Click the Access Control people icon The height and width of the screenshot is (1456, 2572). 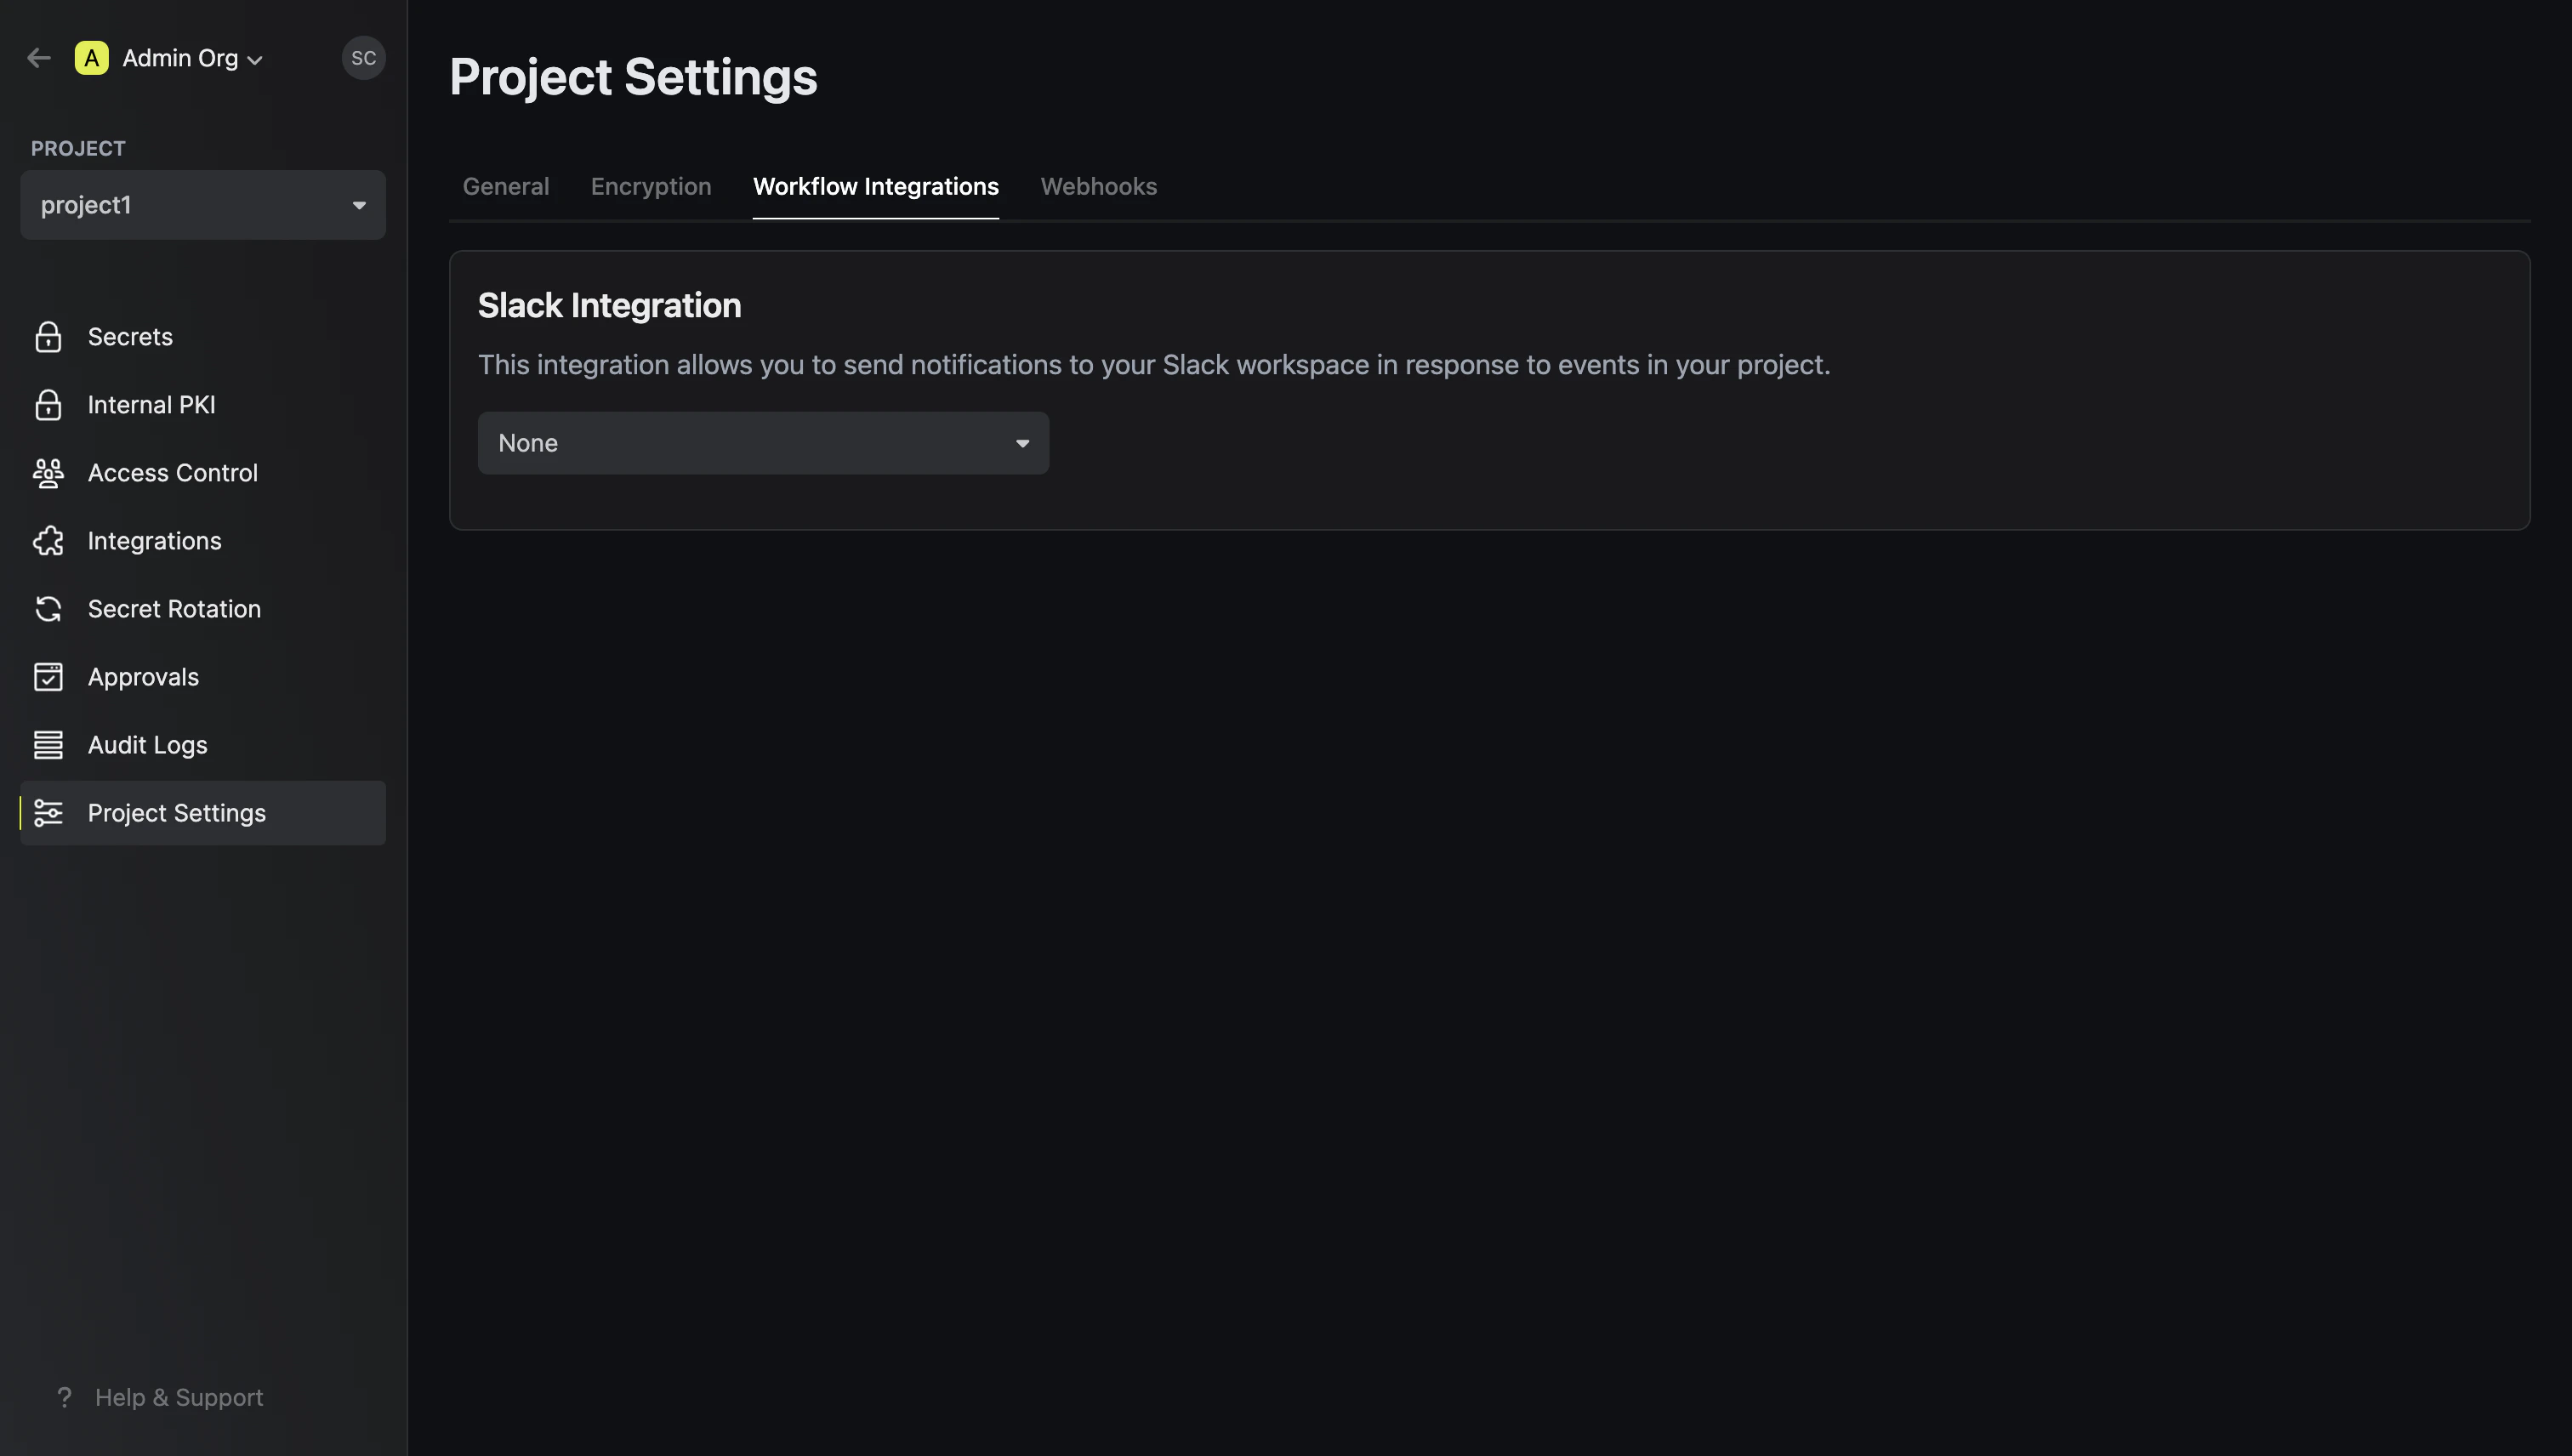[x=48, y=473]
